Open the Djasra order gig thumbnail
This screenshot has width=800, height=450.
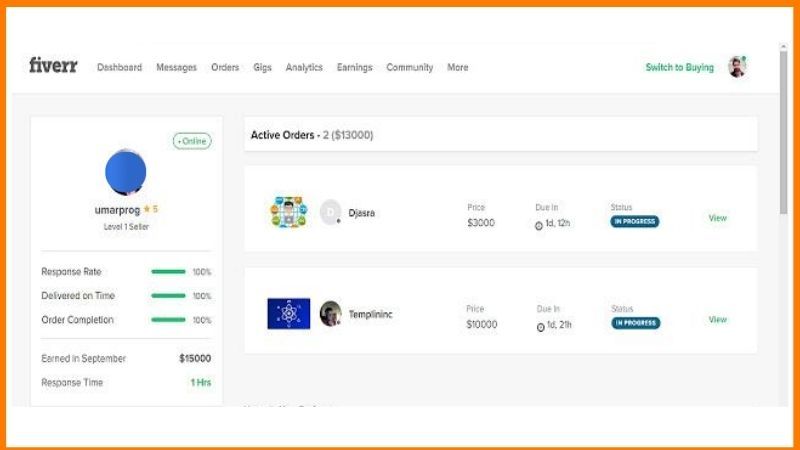[289, 212]
